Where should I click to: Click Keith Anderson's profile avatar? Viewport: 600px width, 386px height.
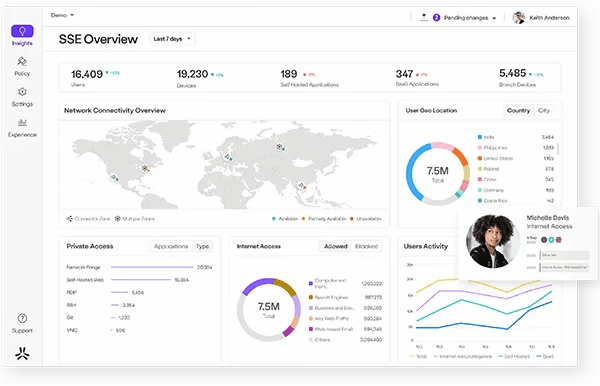[x=518, y=18]
